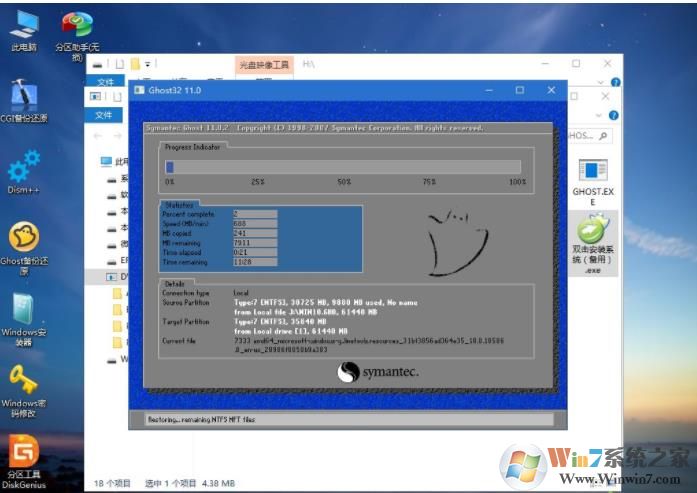Select 双击安装系统 exe file
Screen dimensions: 697x493
[x=593, y=238]
